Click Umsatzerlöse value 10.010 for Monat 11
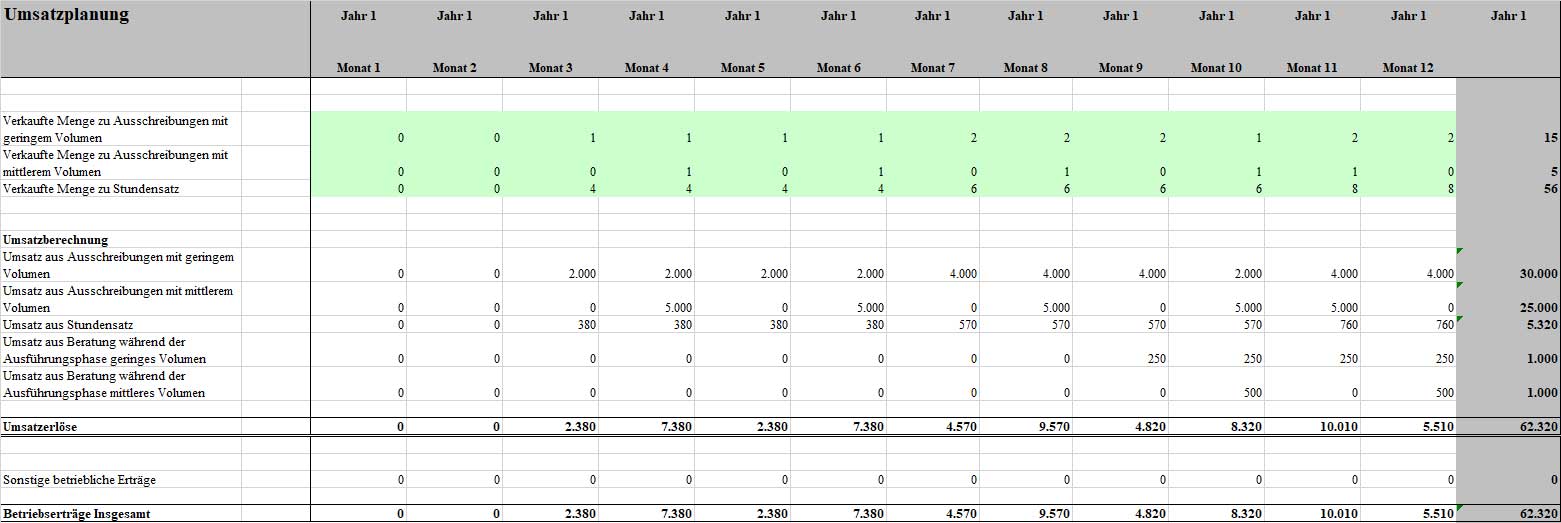 (1340, 427)
